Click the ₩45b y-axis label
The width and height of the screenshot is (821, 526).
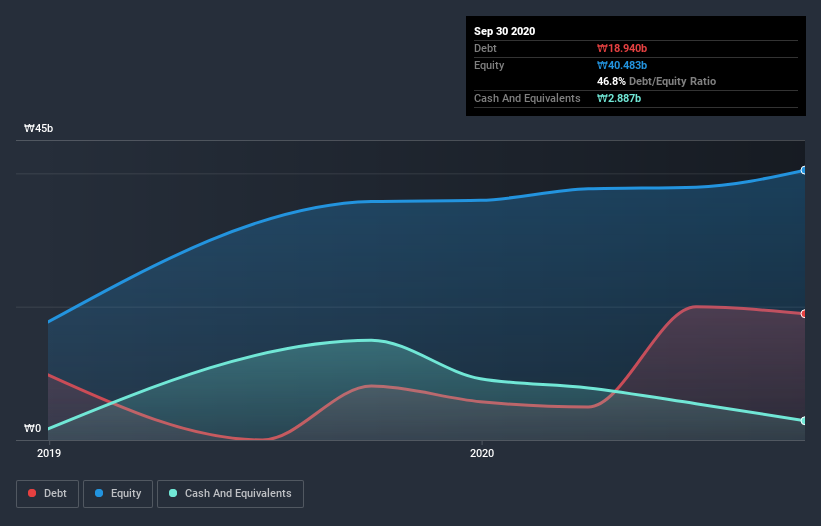pyautogui.click(x=38, y=128)
